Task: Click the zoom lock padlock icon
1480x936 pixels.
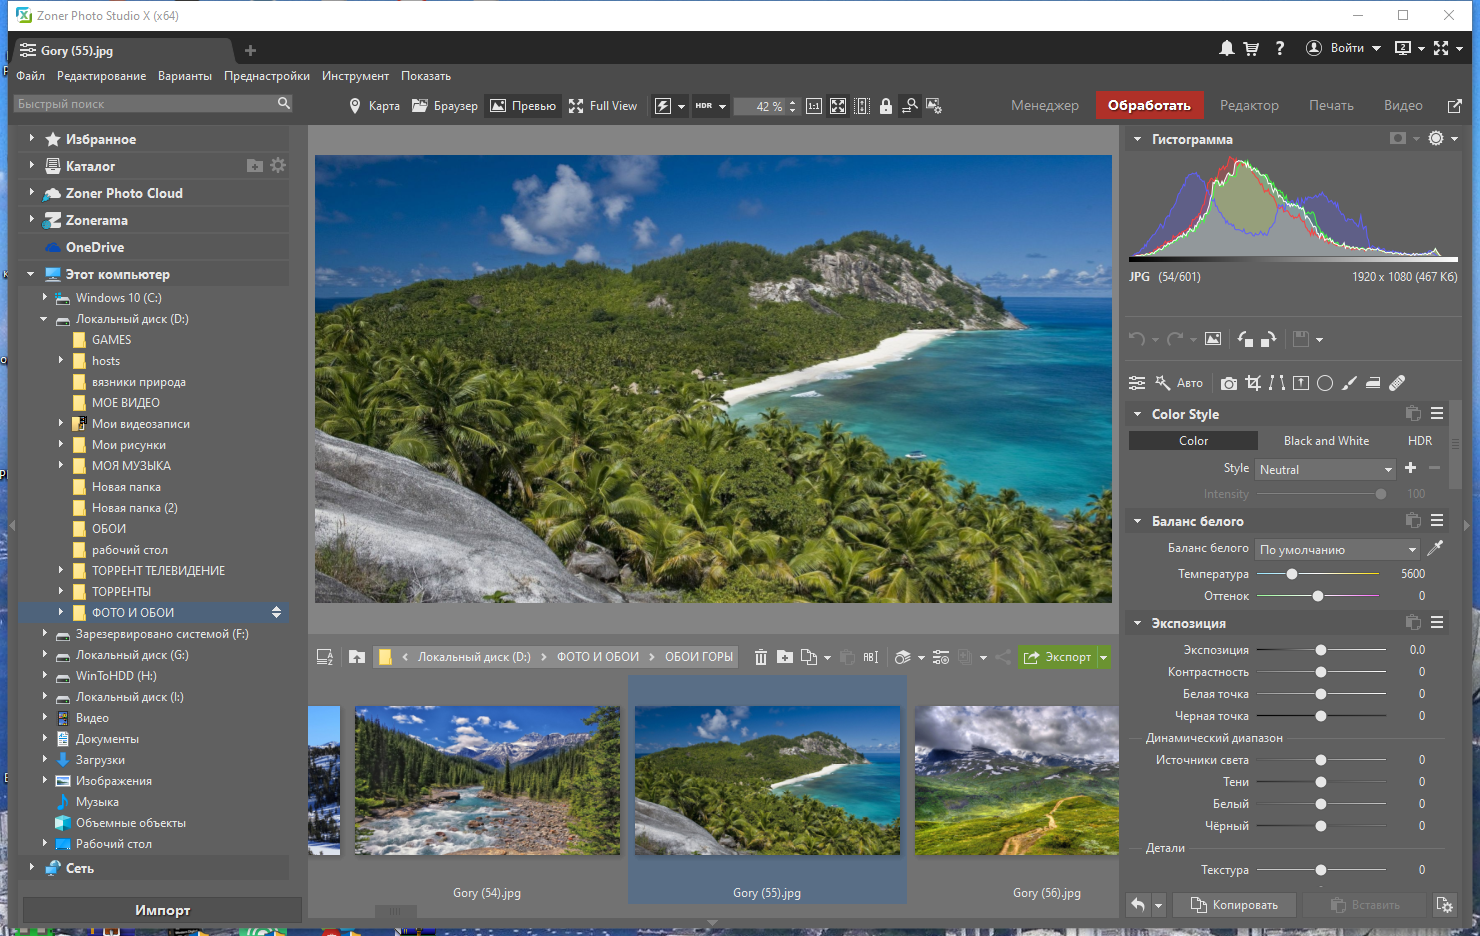Action: (x=885, y=106)
